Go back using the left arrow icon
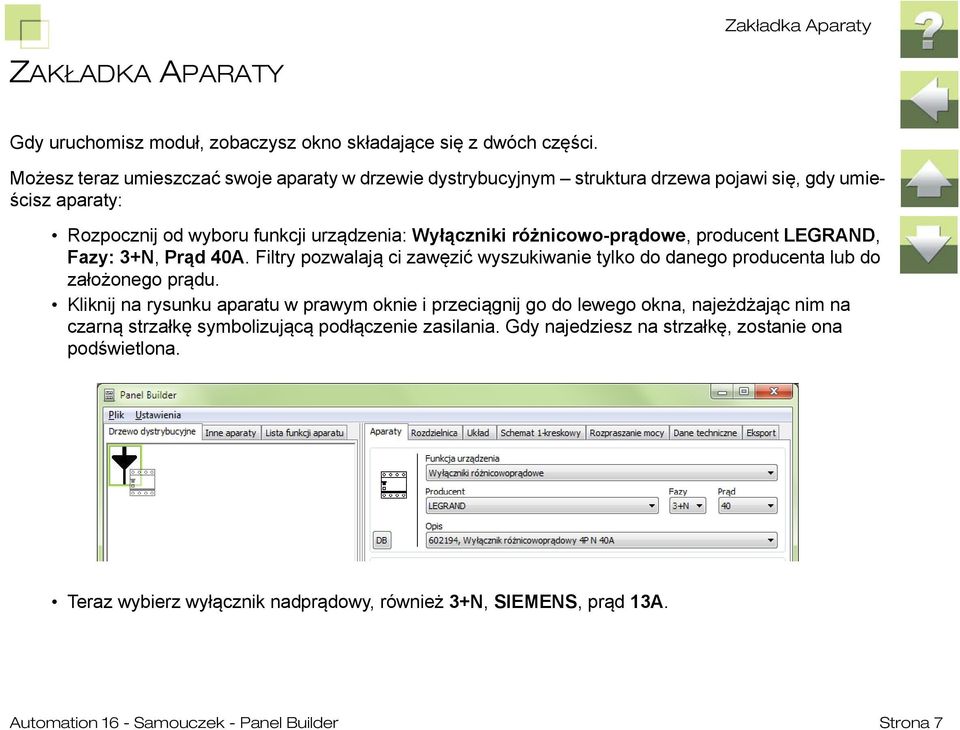 coord(929,100)
